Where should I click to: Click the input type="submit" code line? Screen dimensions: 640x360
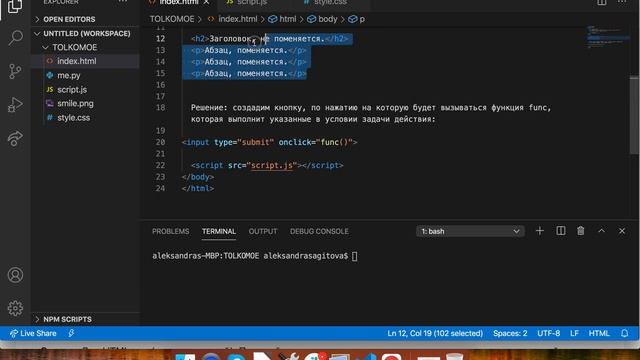click(269, 142)
